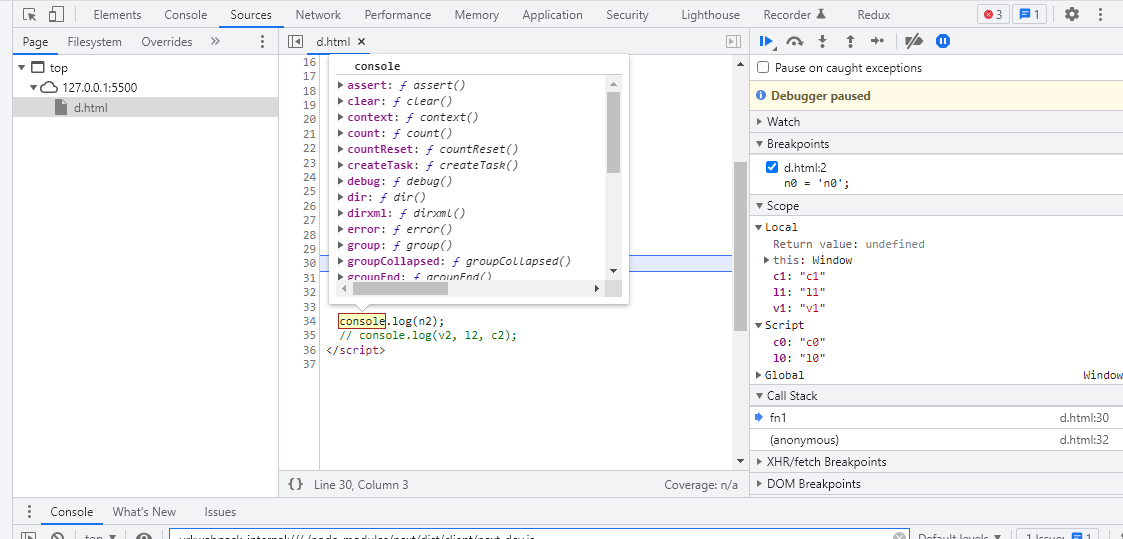Open the Performance panel tab

click(x=398, y=14)
